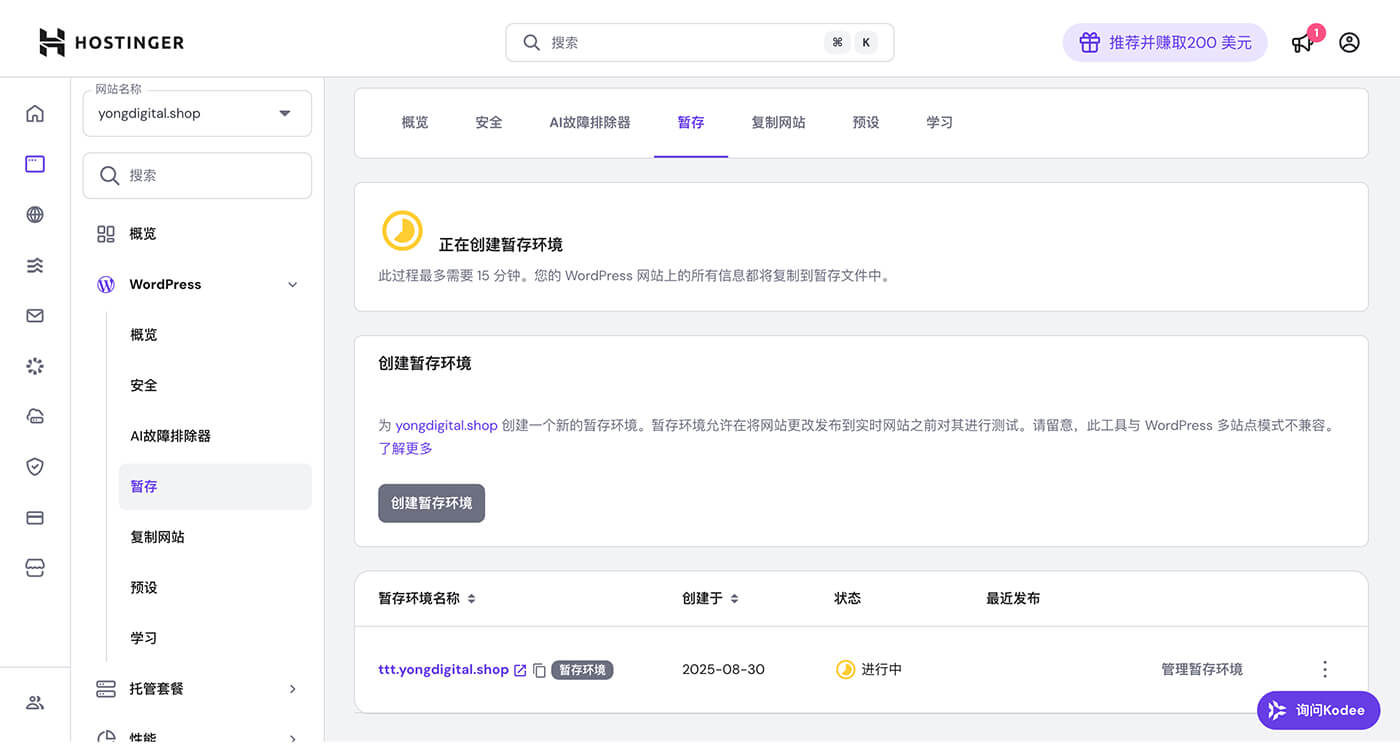
Task: Sort by 暂存环境名称 column
Action: 427,598
